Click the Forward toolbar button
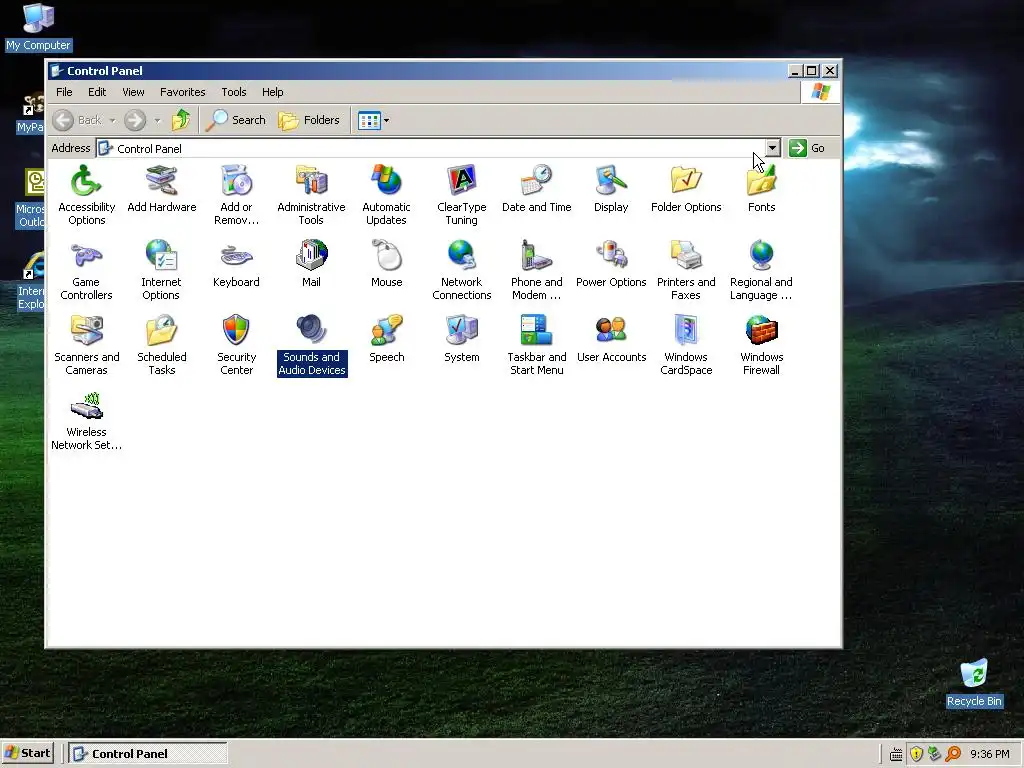 click(x=135, y=120)
